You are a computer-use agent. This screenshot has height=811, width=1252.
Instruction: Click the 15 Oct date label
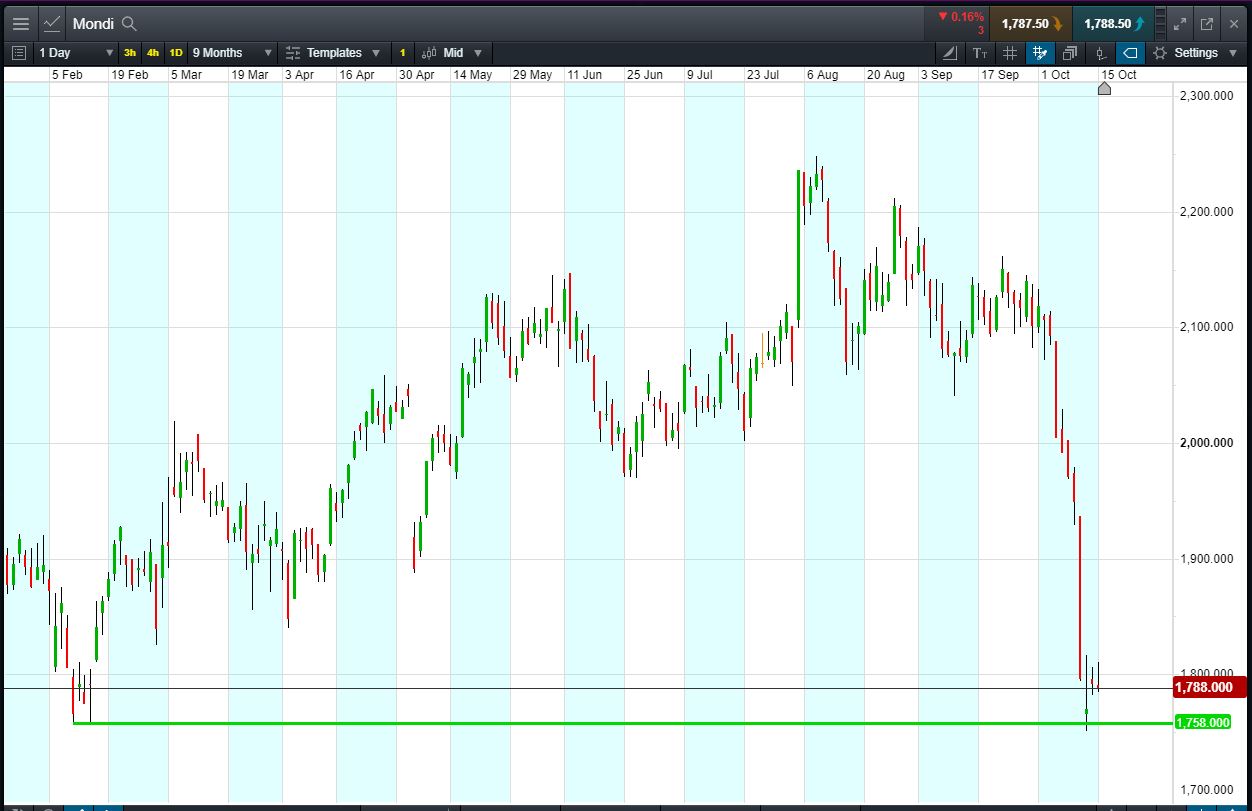tap(1119, 75)
